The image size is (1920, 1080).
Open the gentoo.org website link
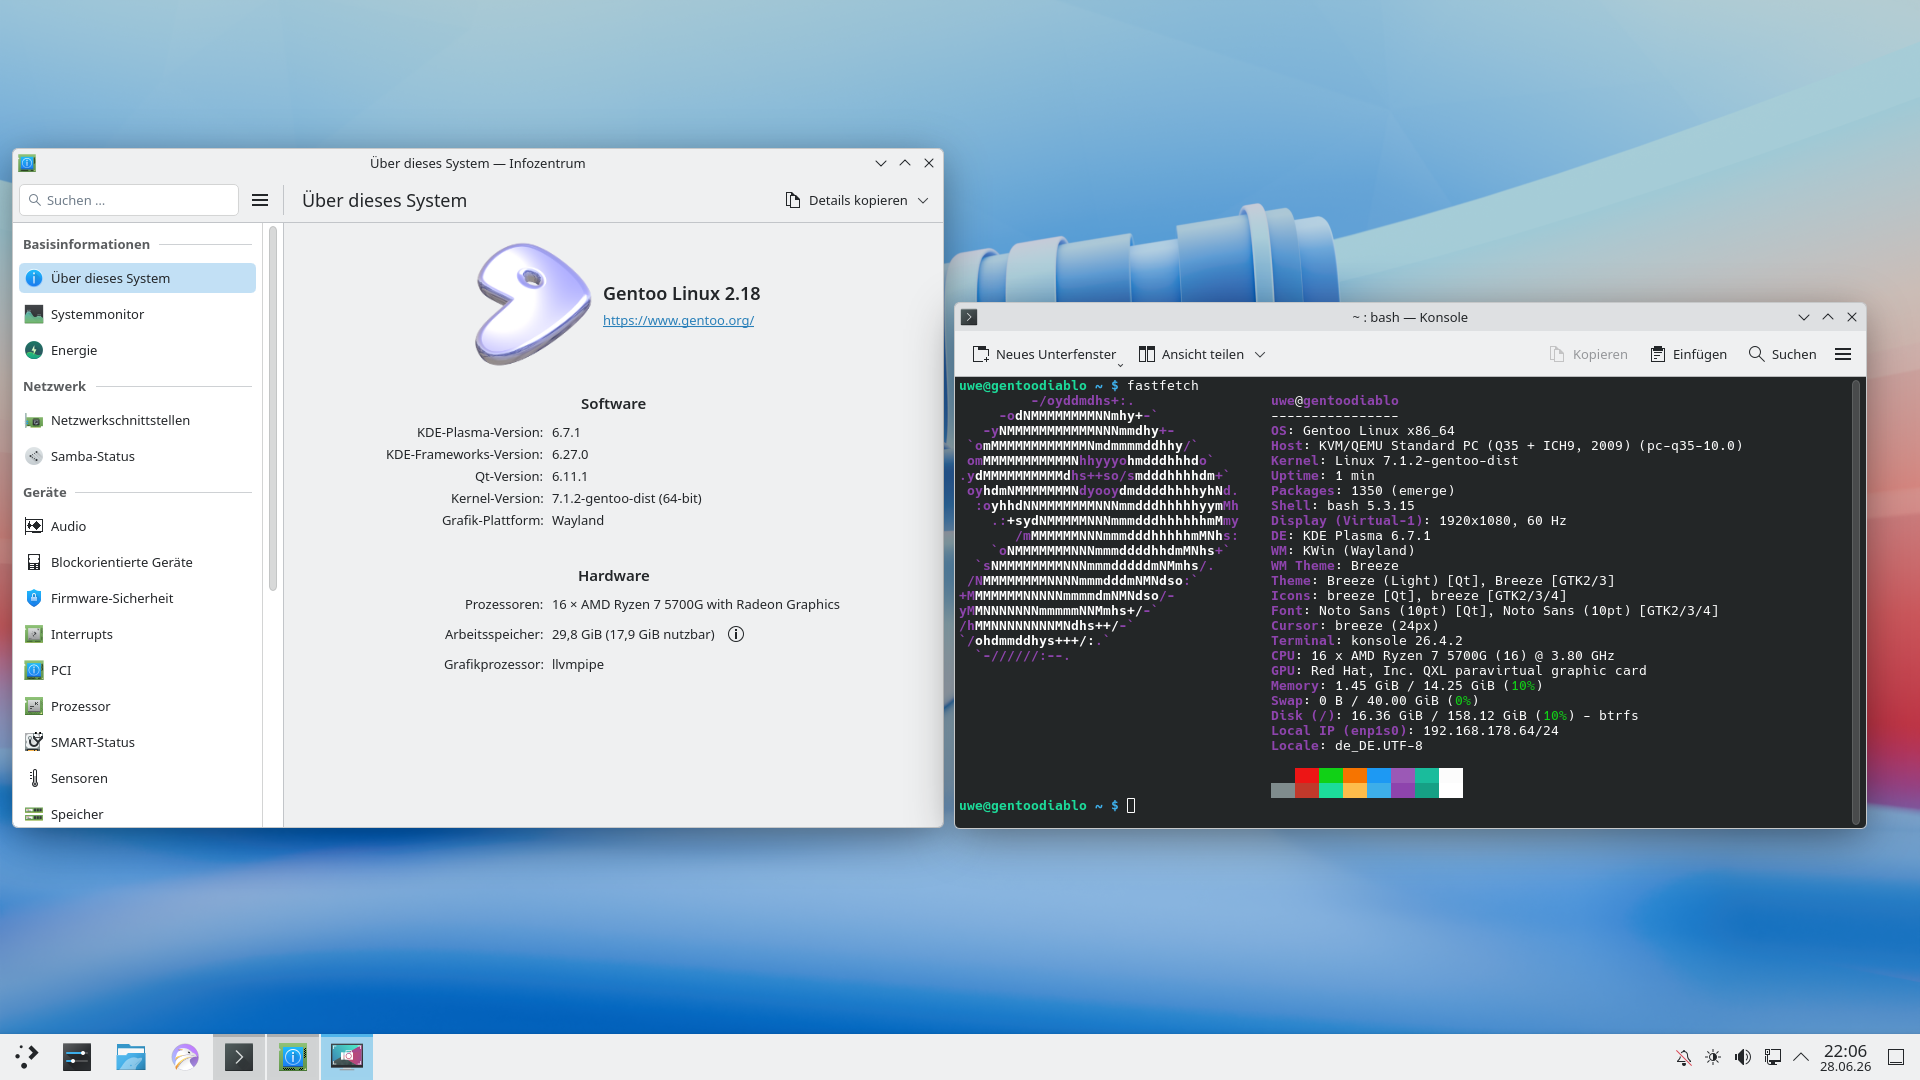click(678, 320)
